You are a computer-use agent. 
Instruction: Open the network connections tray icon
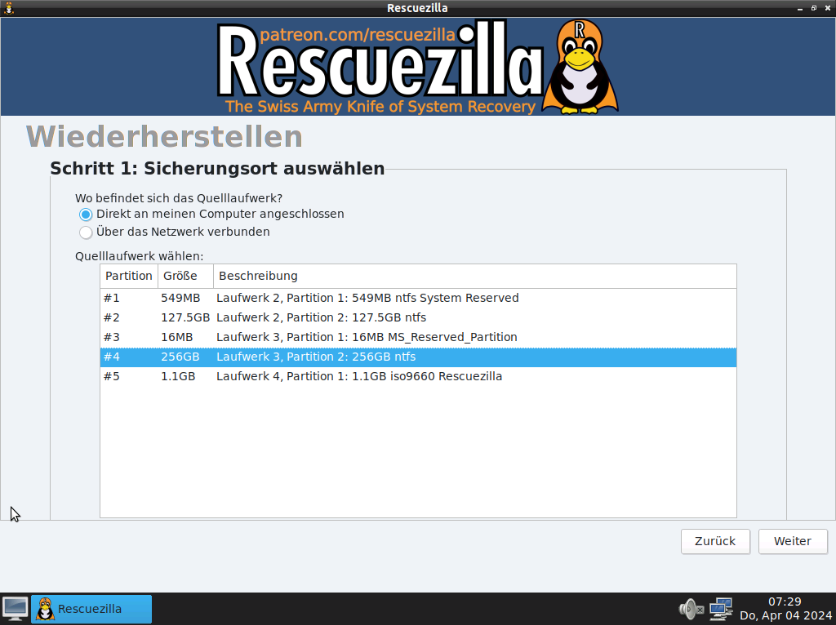pos(720,608)
